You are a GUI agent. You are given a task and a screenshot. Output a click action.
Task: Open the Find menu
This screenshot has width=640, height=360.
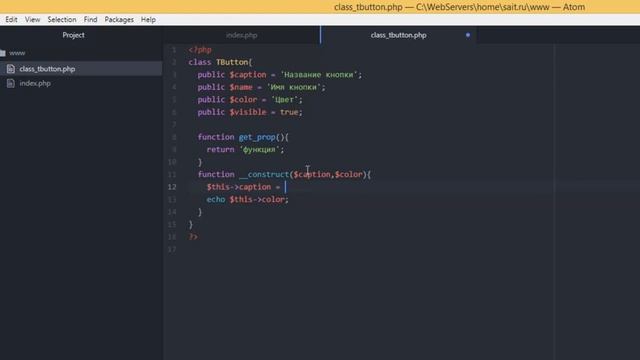point(91,20)
